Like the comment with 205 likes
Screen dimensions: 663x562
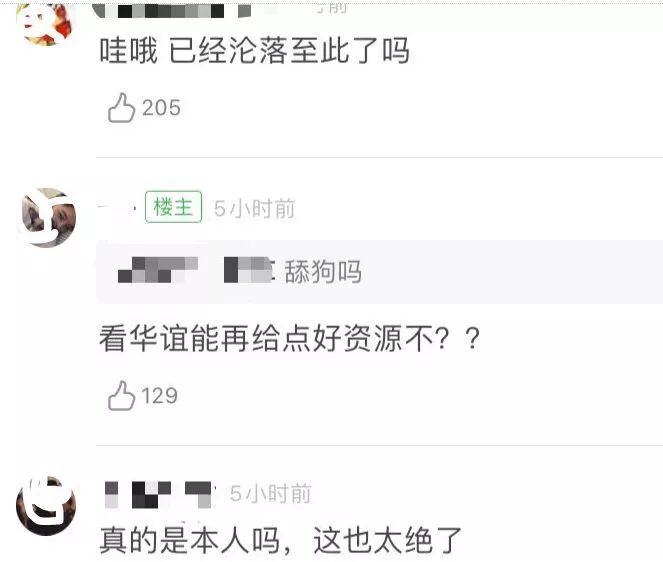pyautogui.click(x=121, y=108)
